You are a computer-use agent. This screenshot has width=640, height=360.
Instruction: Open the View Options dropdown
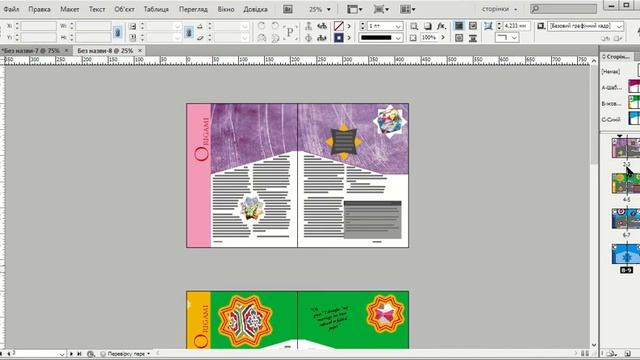(x=354, y=9)
